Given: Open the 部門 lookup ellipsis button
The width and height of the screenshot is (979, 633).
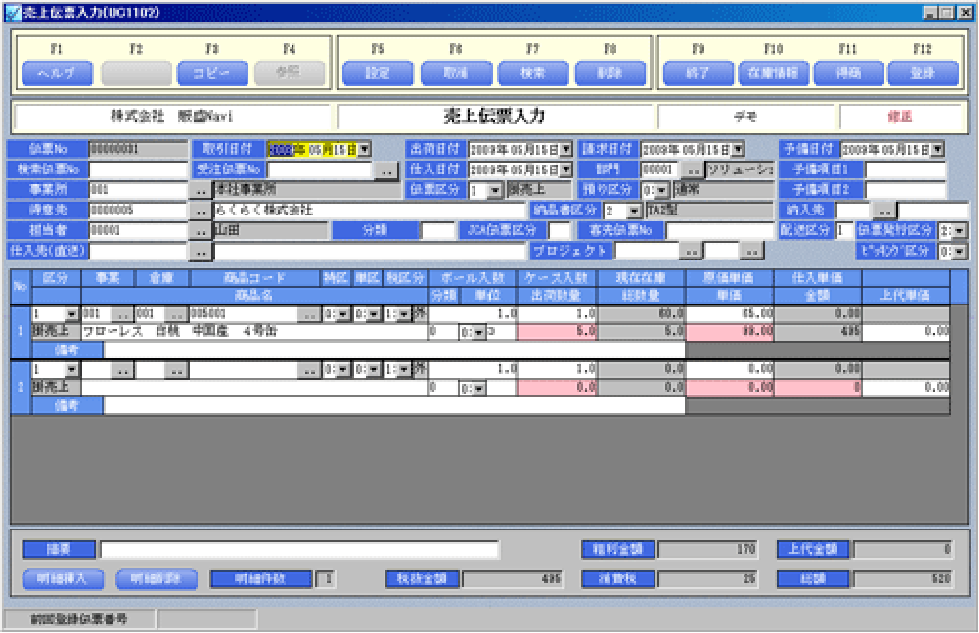Looking at the screenshot, I should [692, 170].
